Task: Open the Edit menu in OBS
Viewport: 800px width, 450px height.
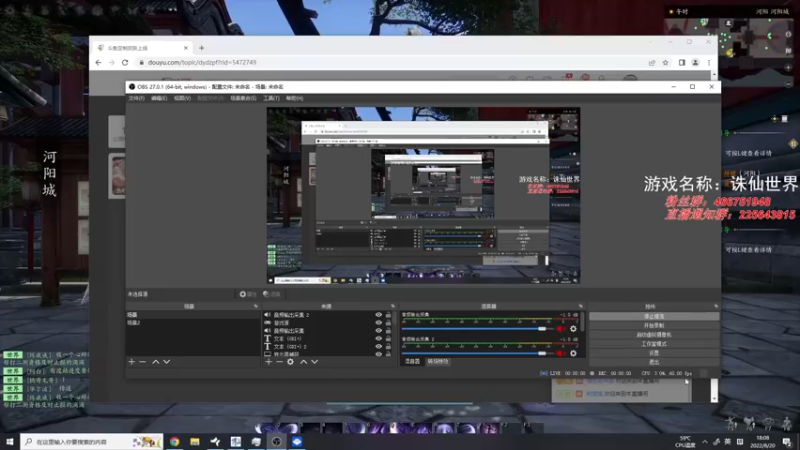Action: pyautogui.click(x=159, y=98)
